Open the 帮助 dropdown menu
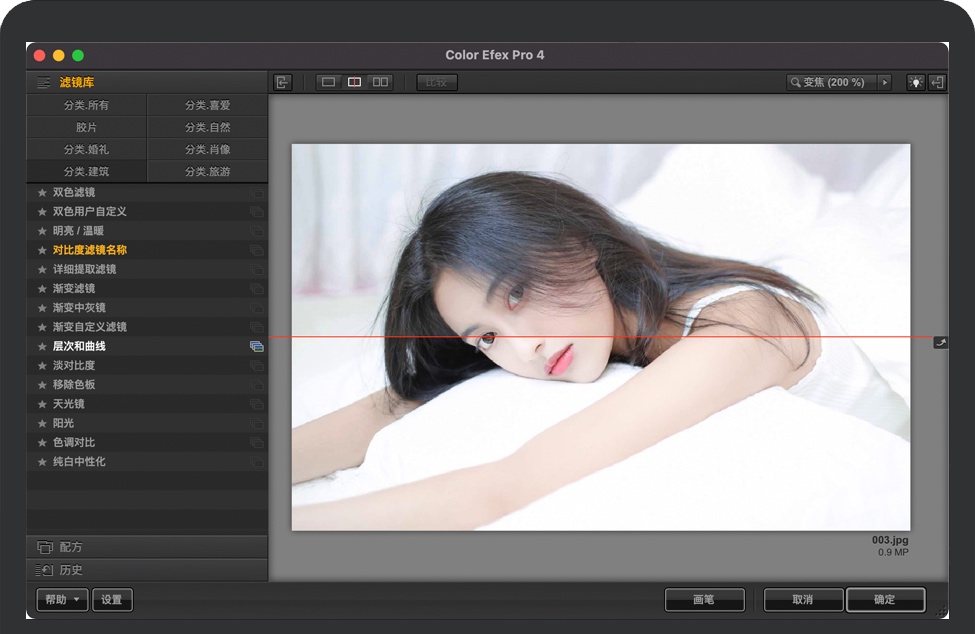Image resolution: width=975 pixels, height=634 pixels. 62,600
